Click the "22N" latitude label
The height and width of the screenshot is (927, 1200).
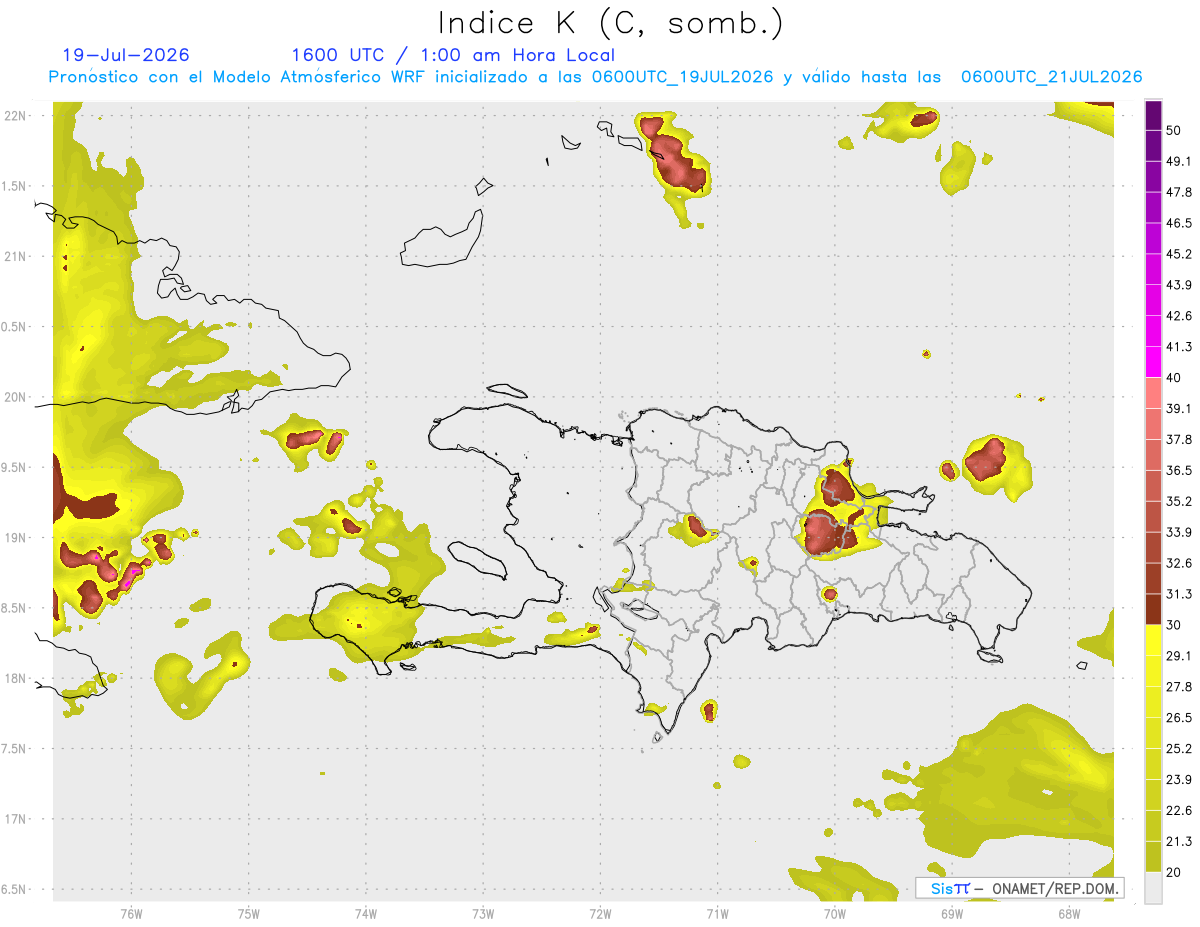[16, 115]
